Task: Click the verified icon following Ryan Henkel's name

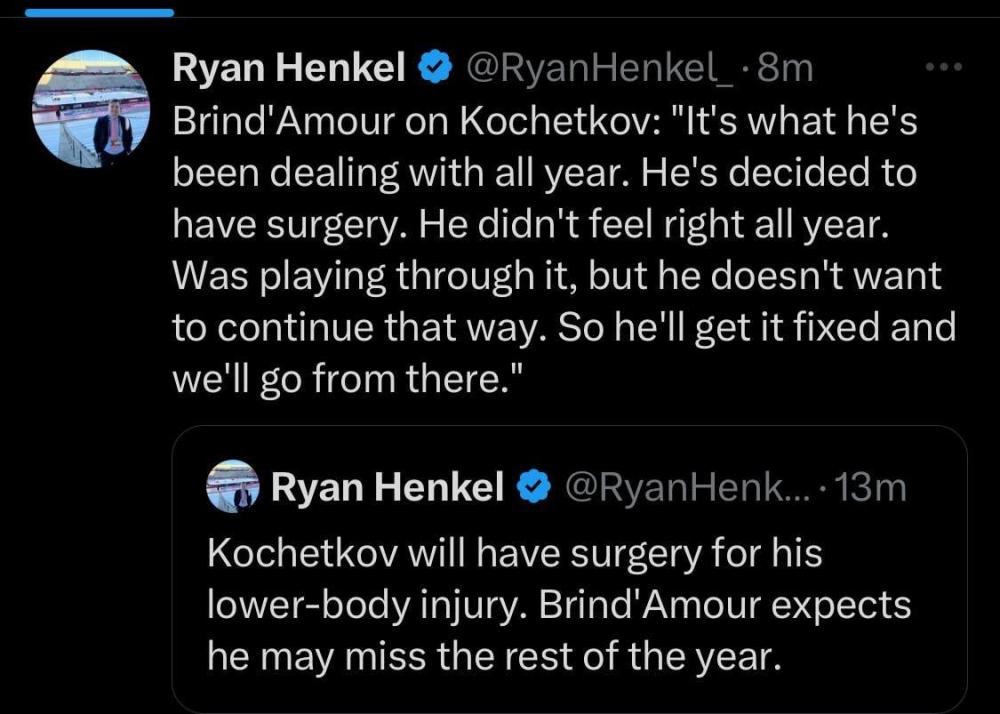Action: [x=433, y=68]
